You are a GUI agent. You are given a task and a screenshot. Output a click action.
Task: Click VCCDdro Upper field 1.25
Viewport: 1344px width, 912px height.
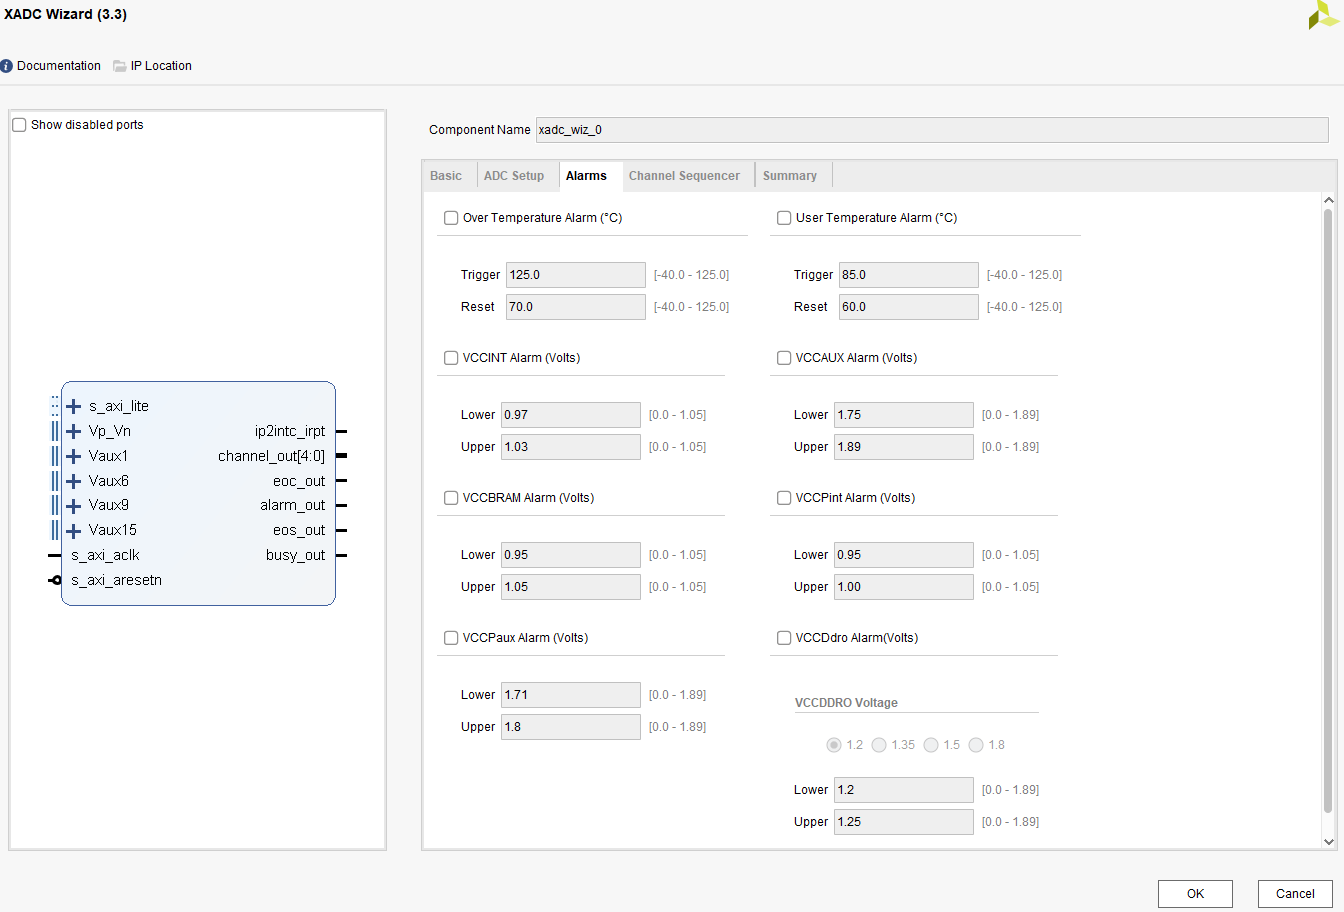(x=904, y=822)
